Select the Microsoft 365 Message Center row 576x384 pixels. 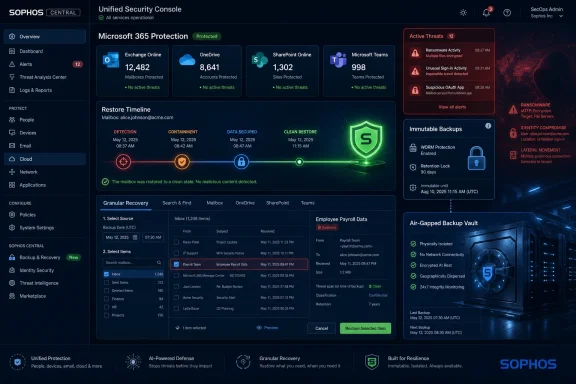coord(239,275)
